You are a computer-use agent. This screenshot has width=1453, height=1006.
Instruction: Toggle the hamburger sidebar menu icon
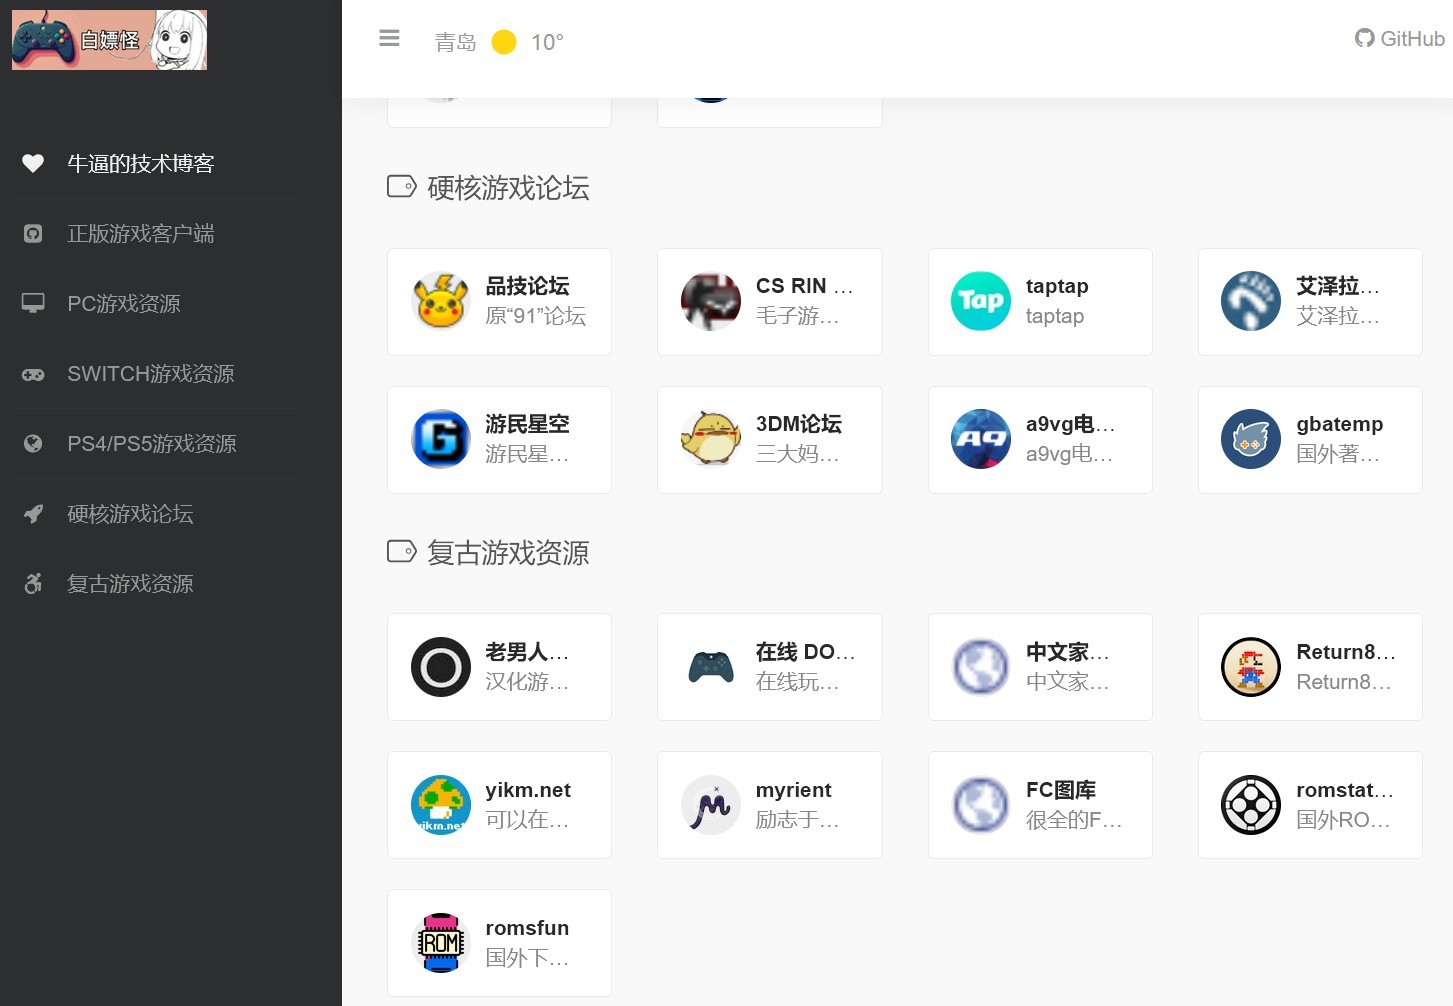pyautogui.click(x=389, y=38)
